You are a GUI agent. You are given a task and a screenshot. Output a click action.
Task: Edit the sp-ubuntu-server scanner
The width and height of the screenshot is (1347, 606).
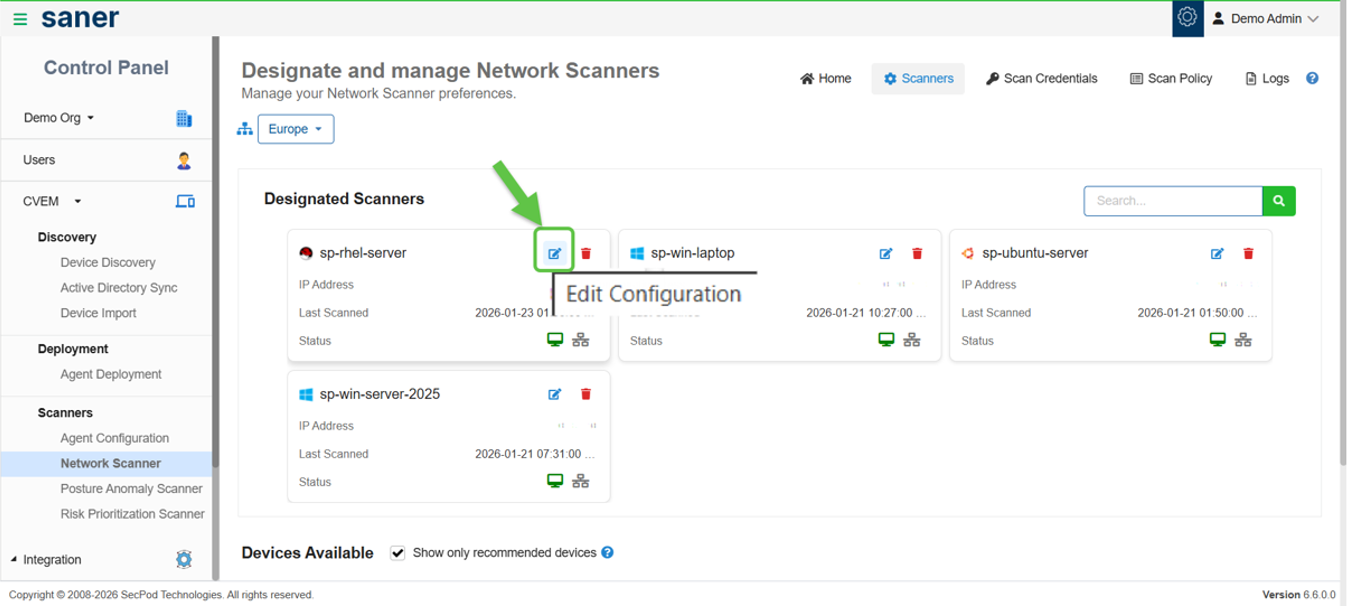1217,253
